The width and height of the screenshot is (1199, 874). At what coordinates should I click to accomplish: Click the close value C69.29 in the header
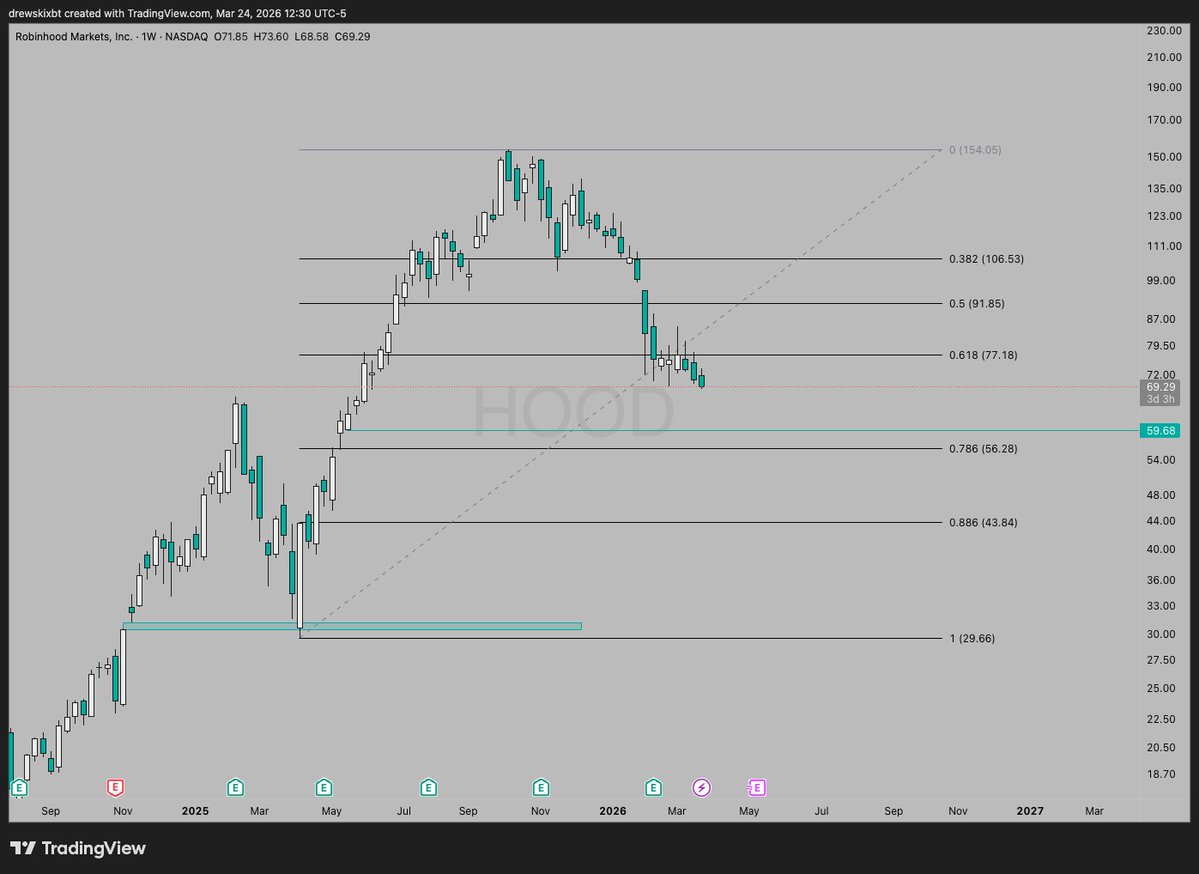tap(353, 36)
